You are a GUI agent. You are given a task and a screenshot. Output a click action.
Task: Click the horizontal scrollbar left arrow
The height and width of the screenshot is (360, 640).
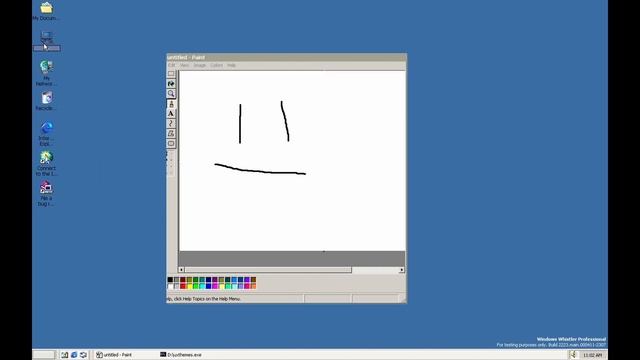[x=181, y=270]
